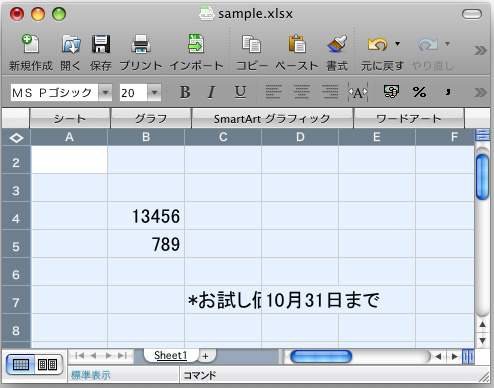Switch to normal view button

point(21,365)
